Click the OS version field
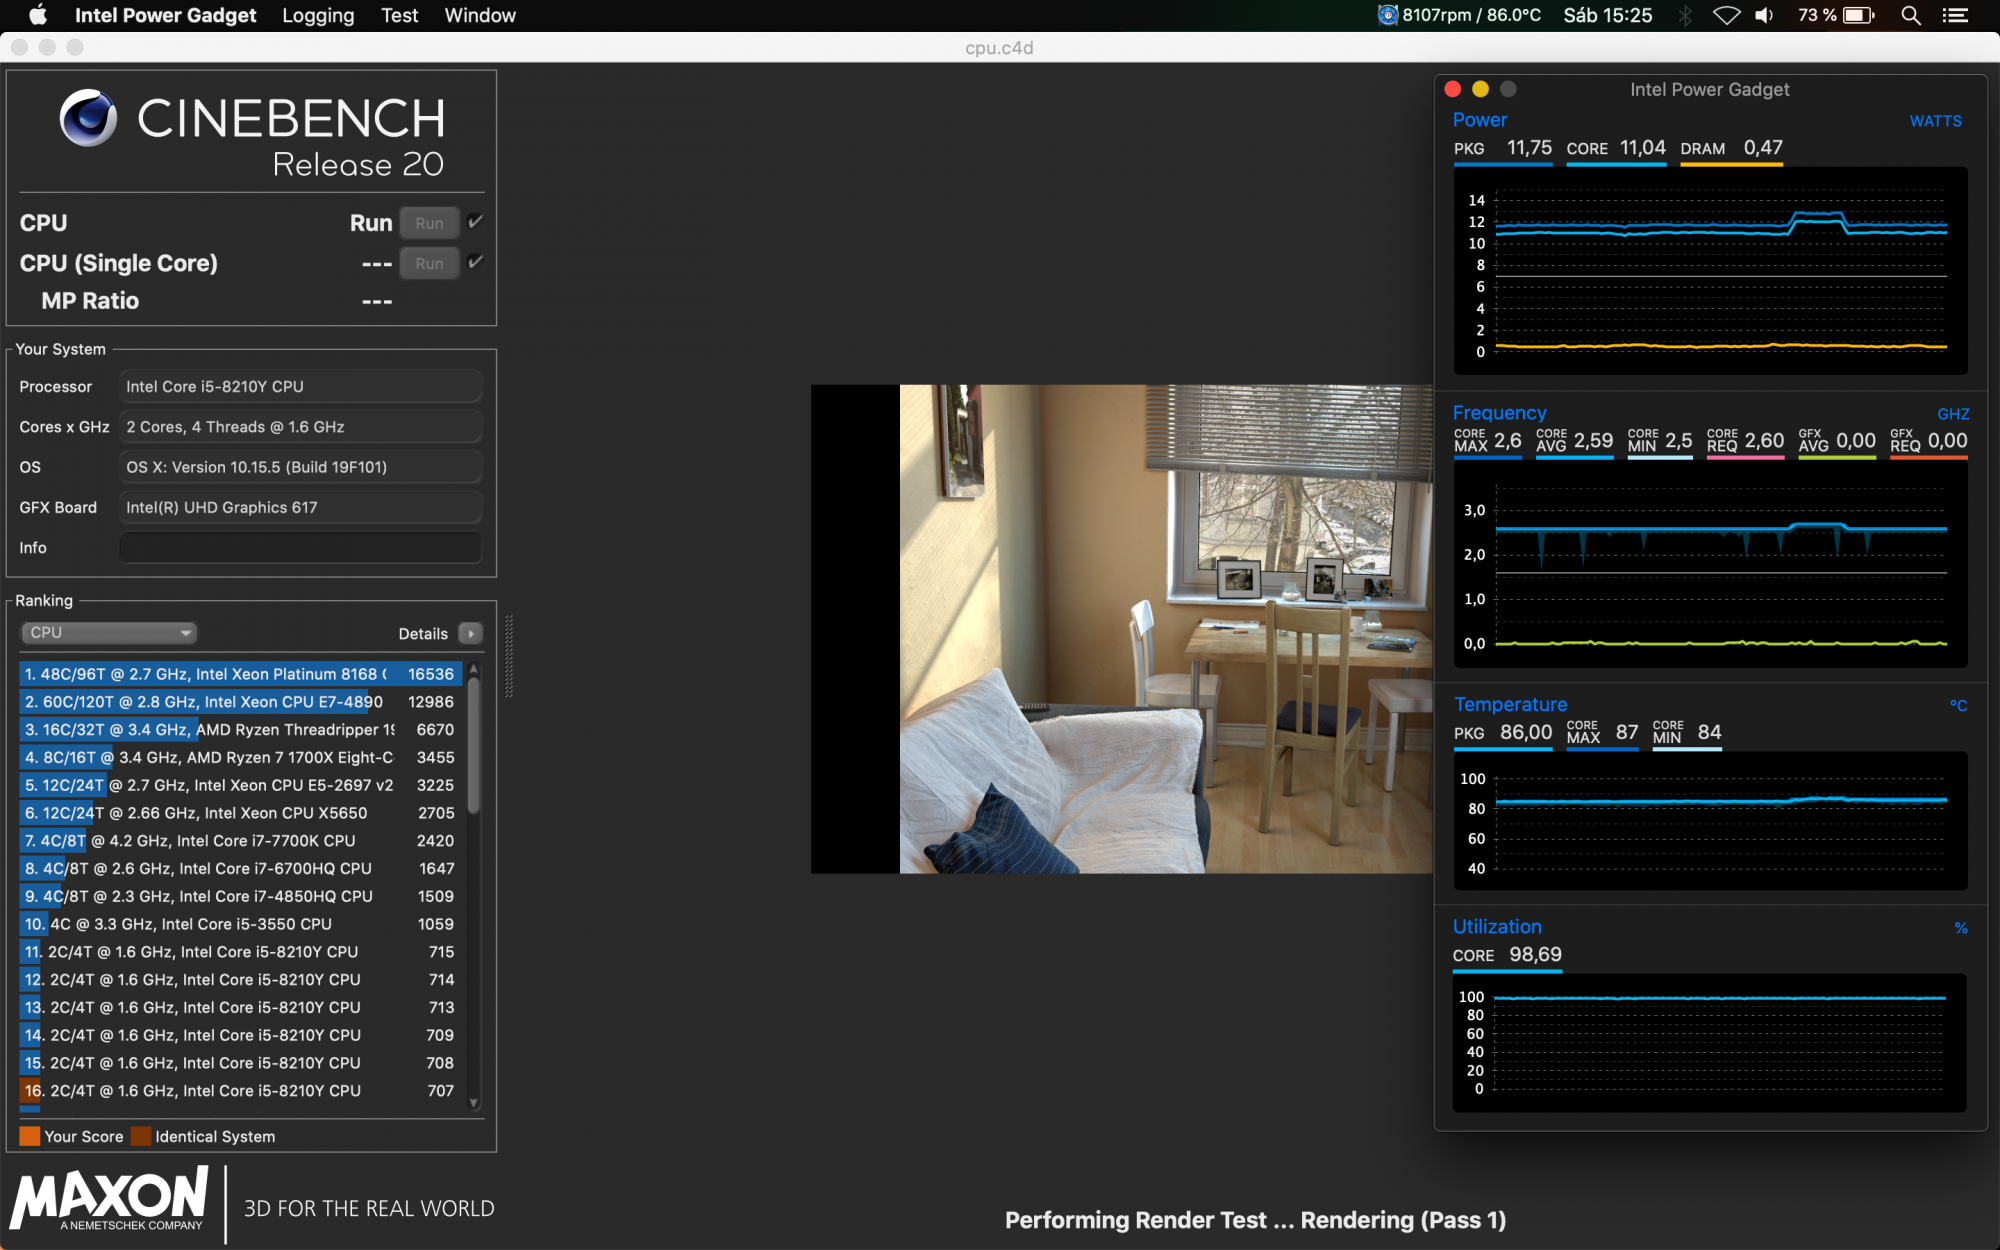 [x=301, y=467]
